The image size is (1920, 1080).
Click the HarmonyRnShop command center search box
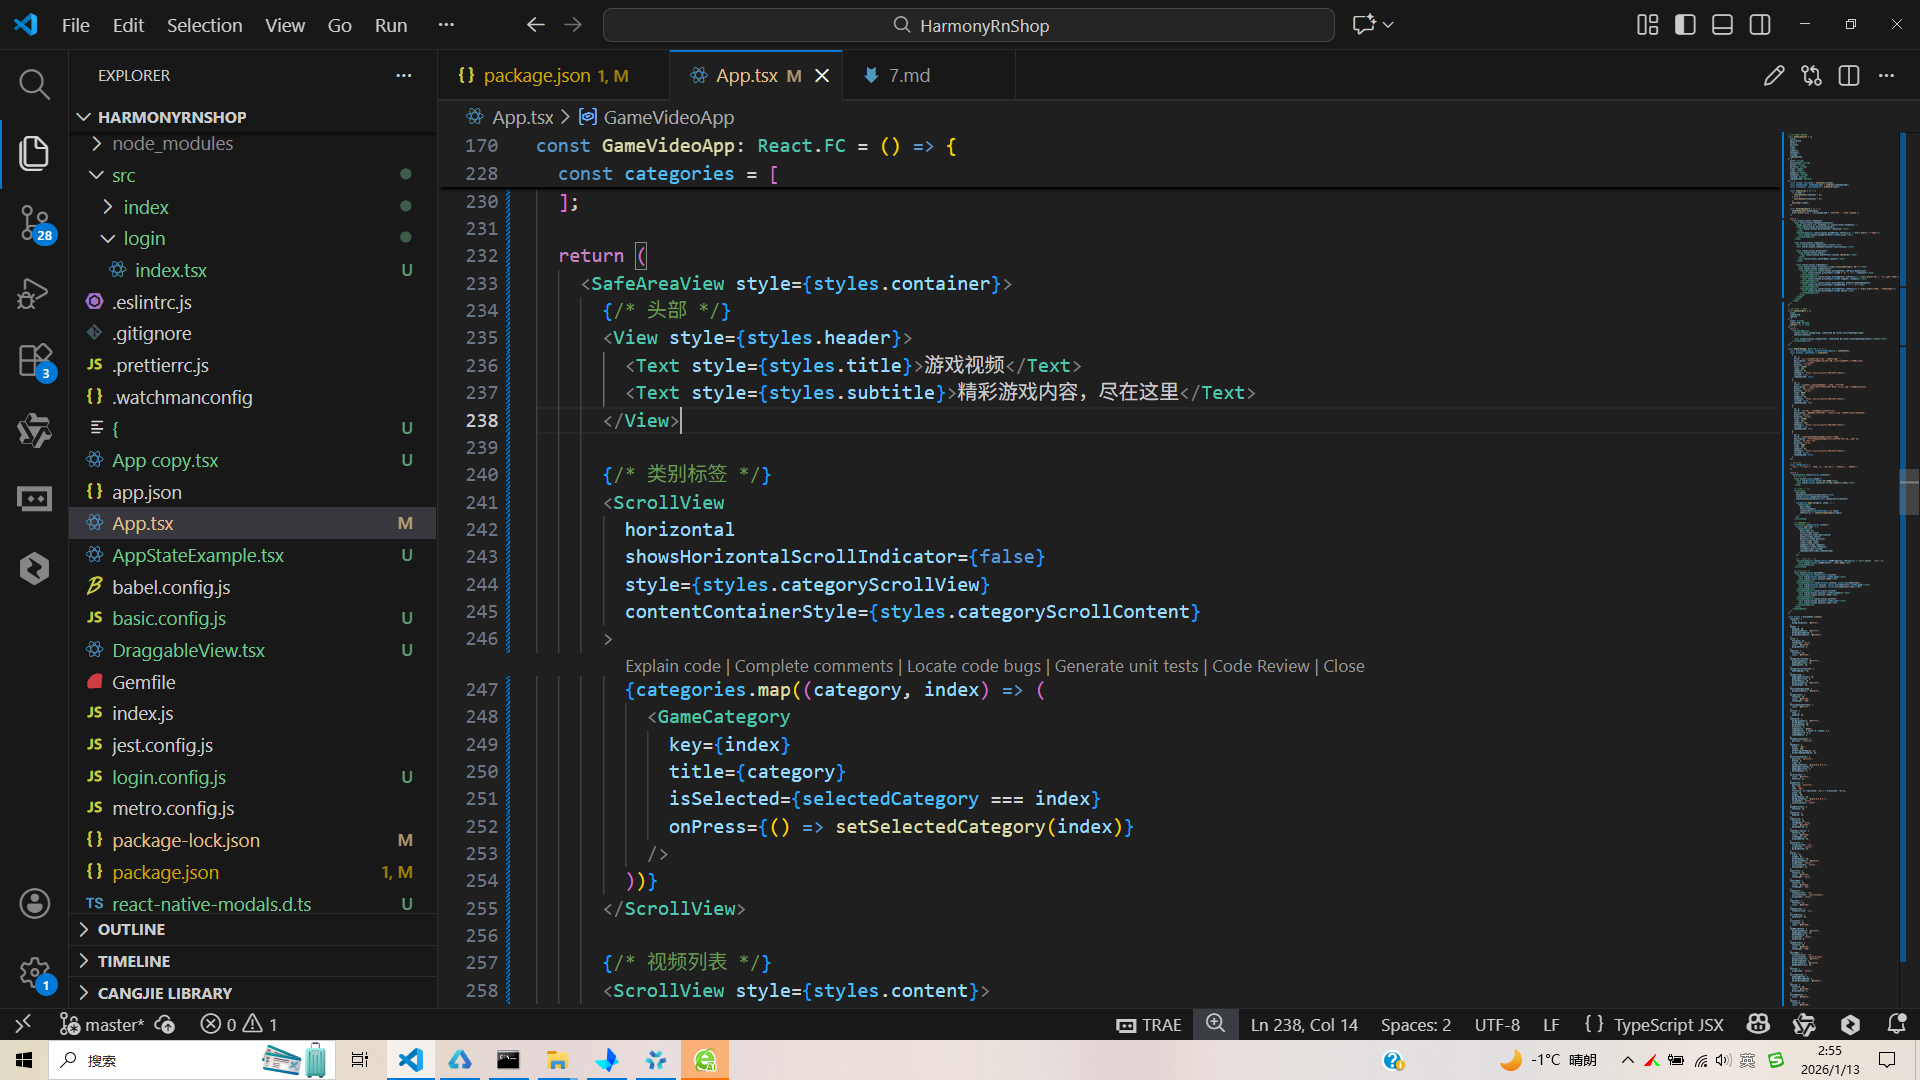[968, 25]
